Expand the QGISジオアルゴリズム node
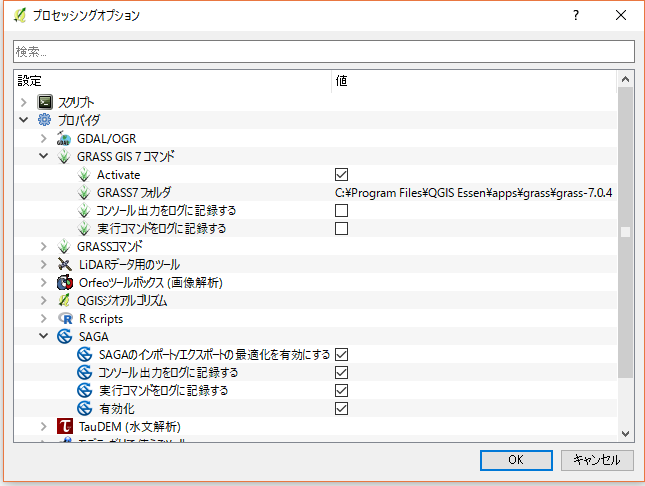Image resolution: width=645 pixels, height=486 pixels. 44,300
